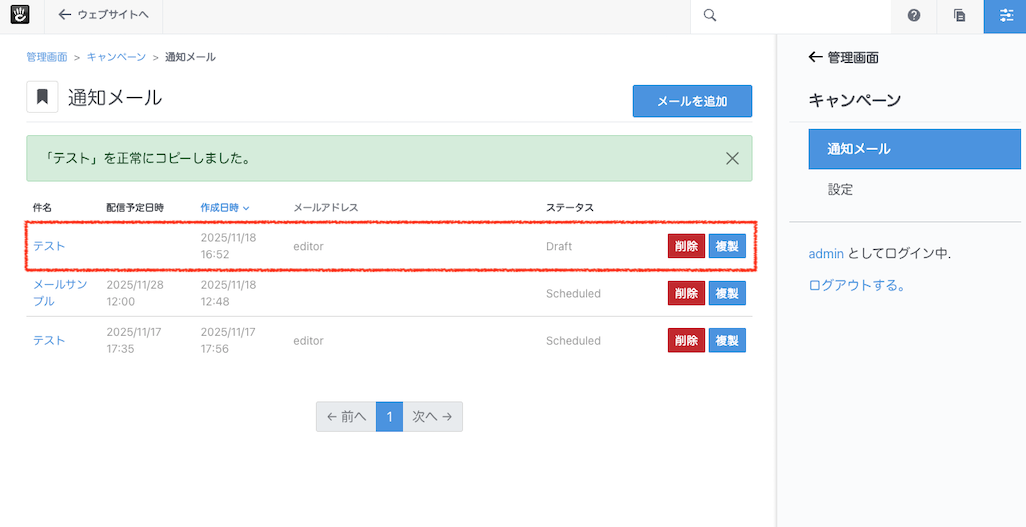Delete the Draft テスト mail

tap(686, 246)
